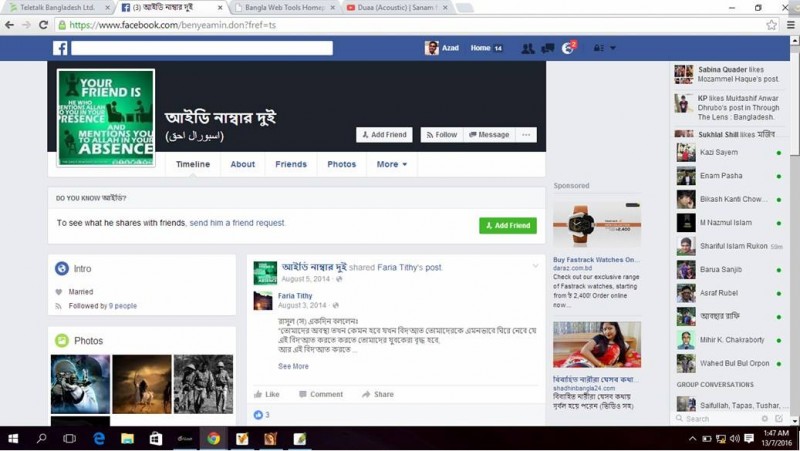Reload the page with Chrome's refresh icon

pos(44,24)
